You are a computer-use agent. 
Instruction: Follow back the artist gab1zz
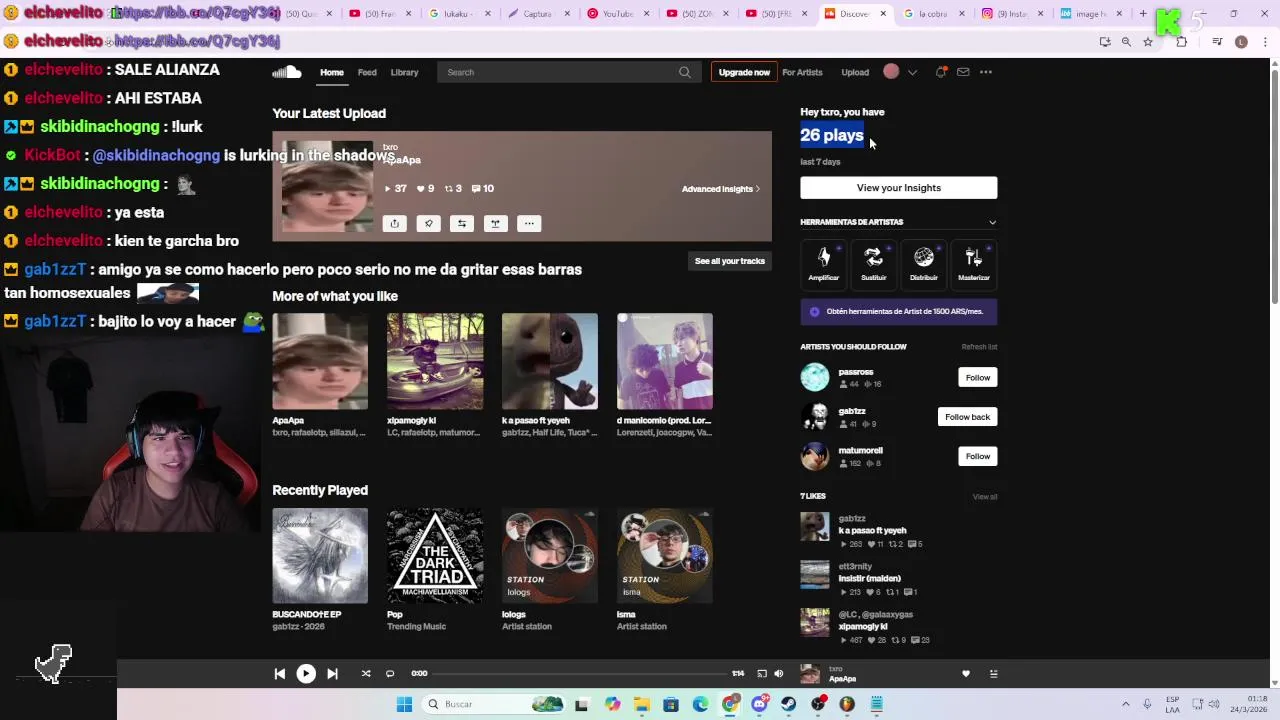pyautogui.click(x=967, y=417)
